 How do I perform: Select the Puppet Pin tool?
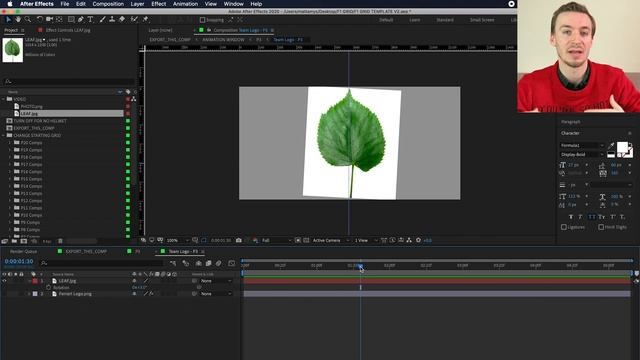[145, 19]
